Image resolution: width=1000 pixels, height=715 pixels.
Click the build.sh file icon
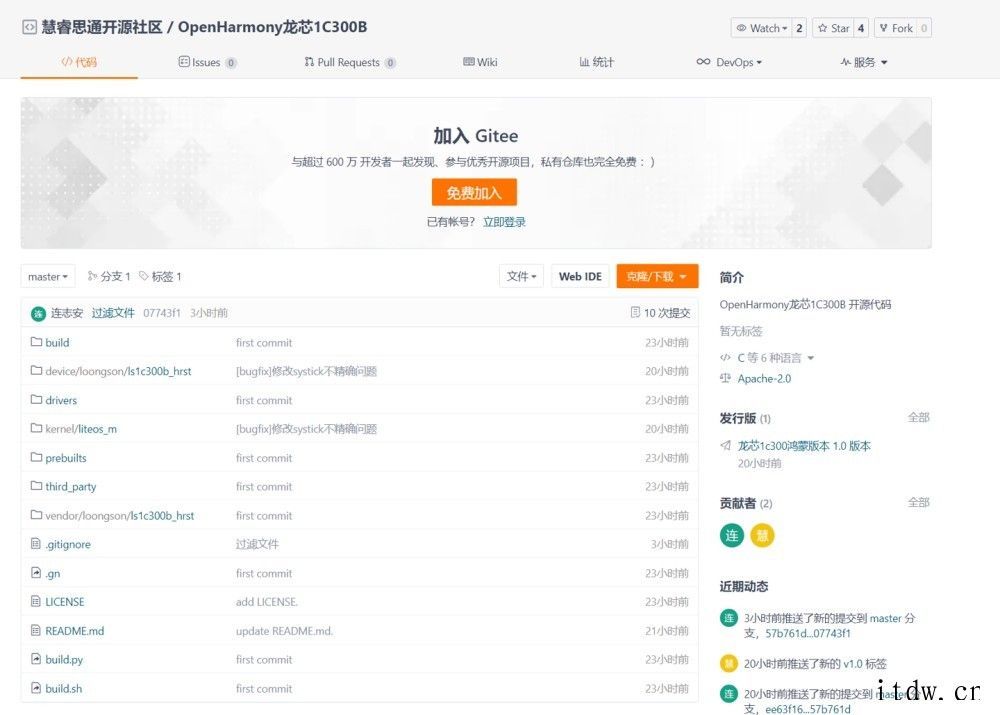(36, 688)
